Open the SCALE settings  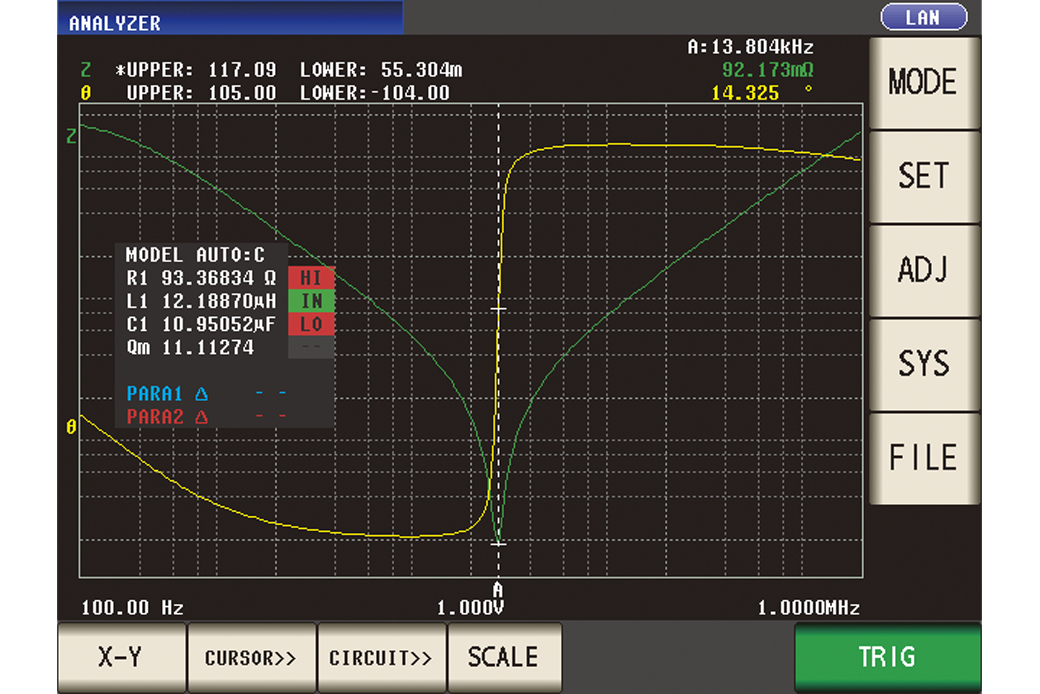505,657
